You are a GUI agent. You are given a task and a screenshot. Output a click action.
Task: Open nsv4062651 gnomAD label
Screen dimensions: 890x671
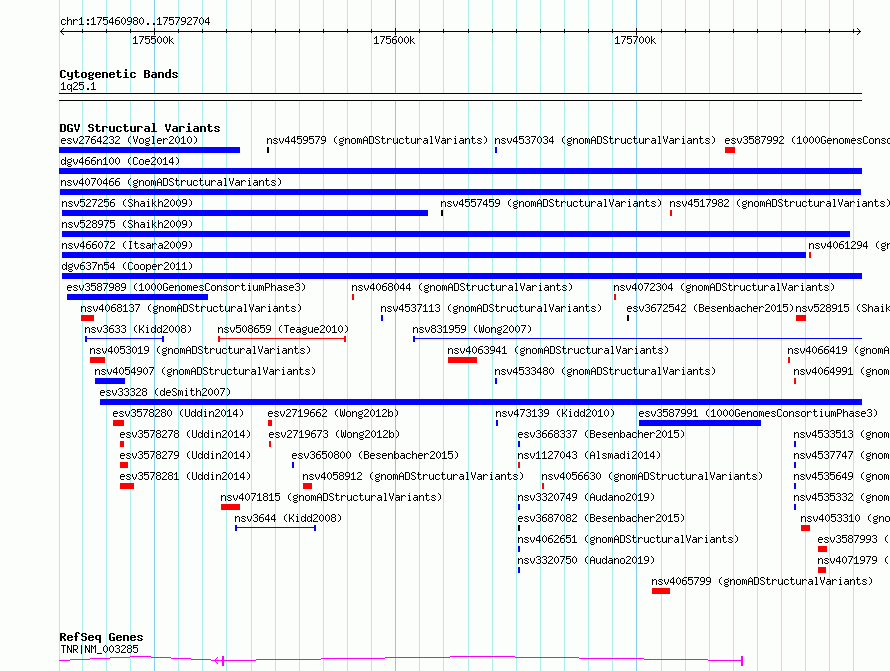(628, 539)
